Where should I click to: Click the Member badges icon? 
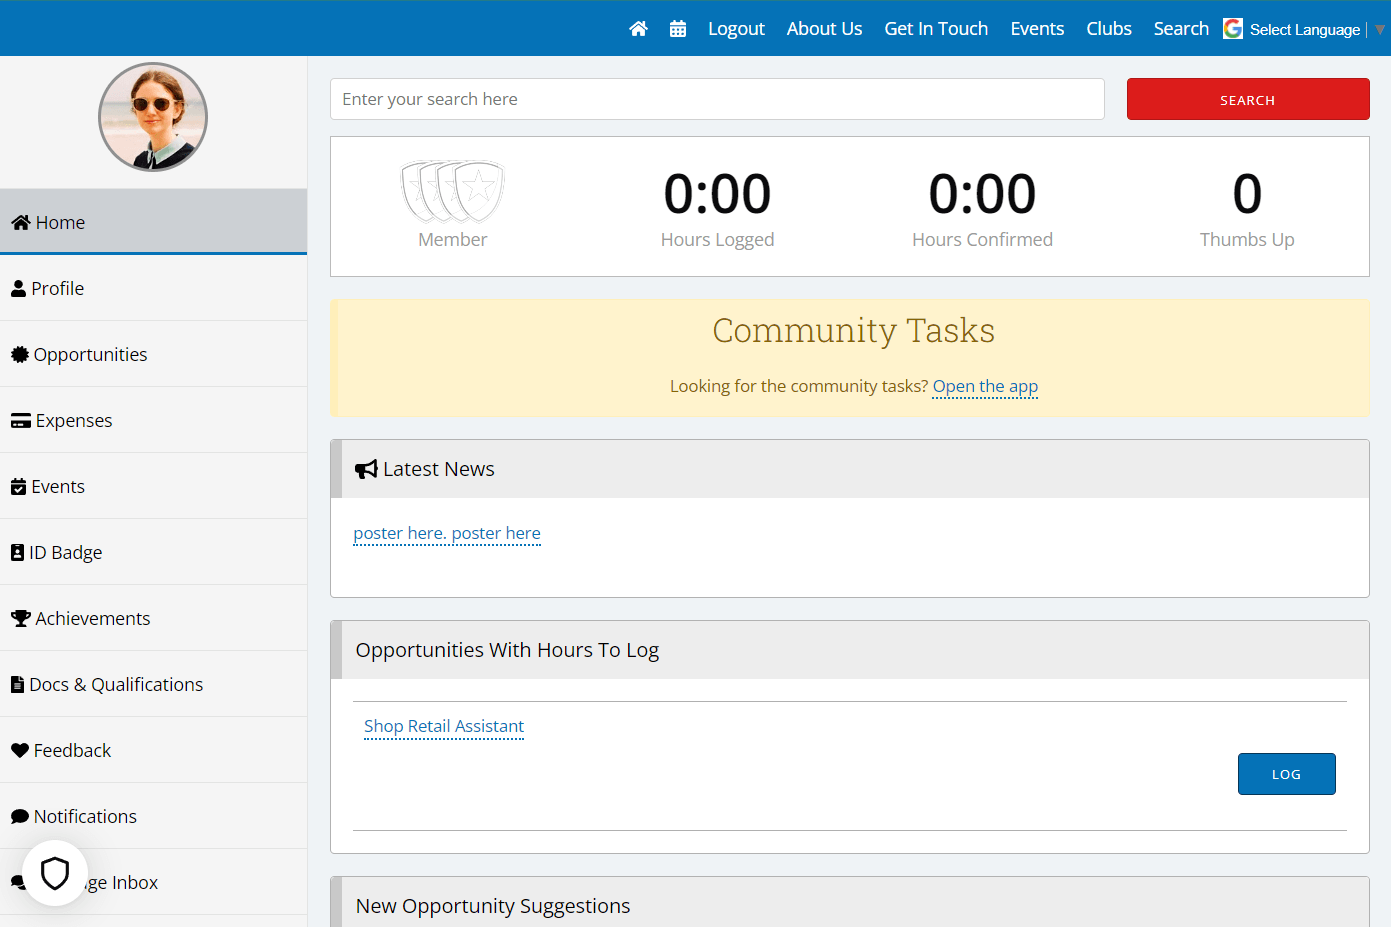click(x=453, y=191)
